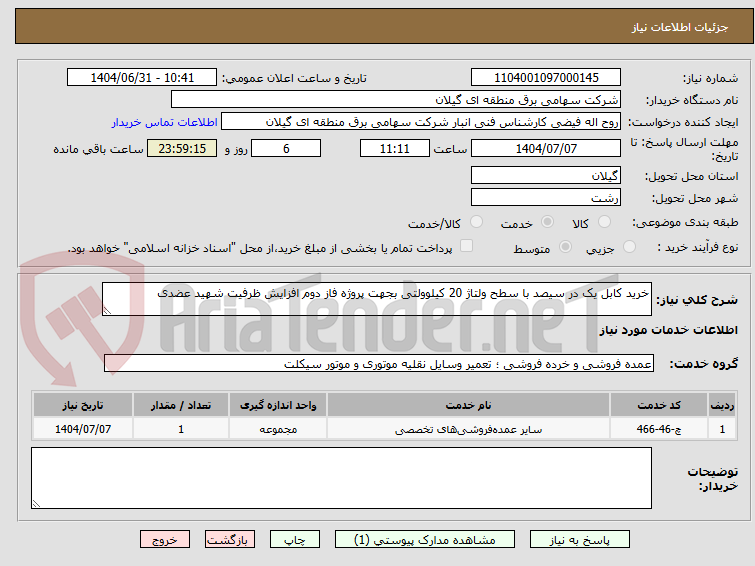This screenshot has width=755, height=566.
Task: Click the تاریخ نیاز column header
Action: click(83, 405)
